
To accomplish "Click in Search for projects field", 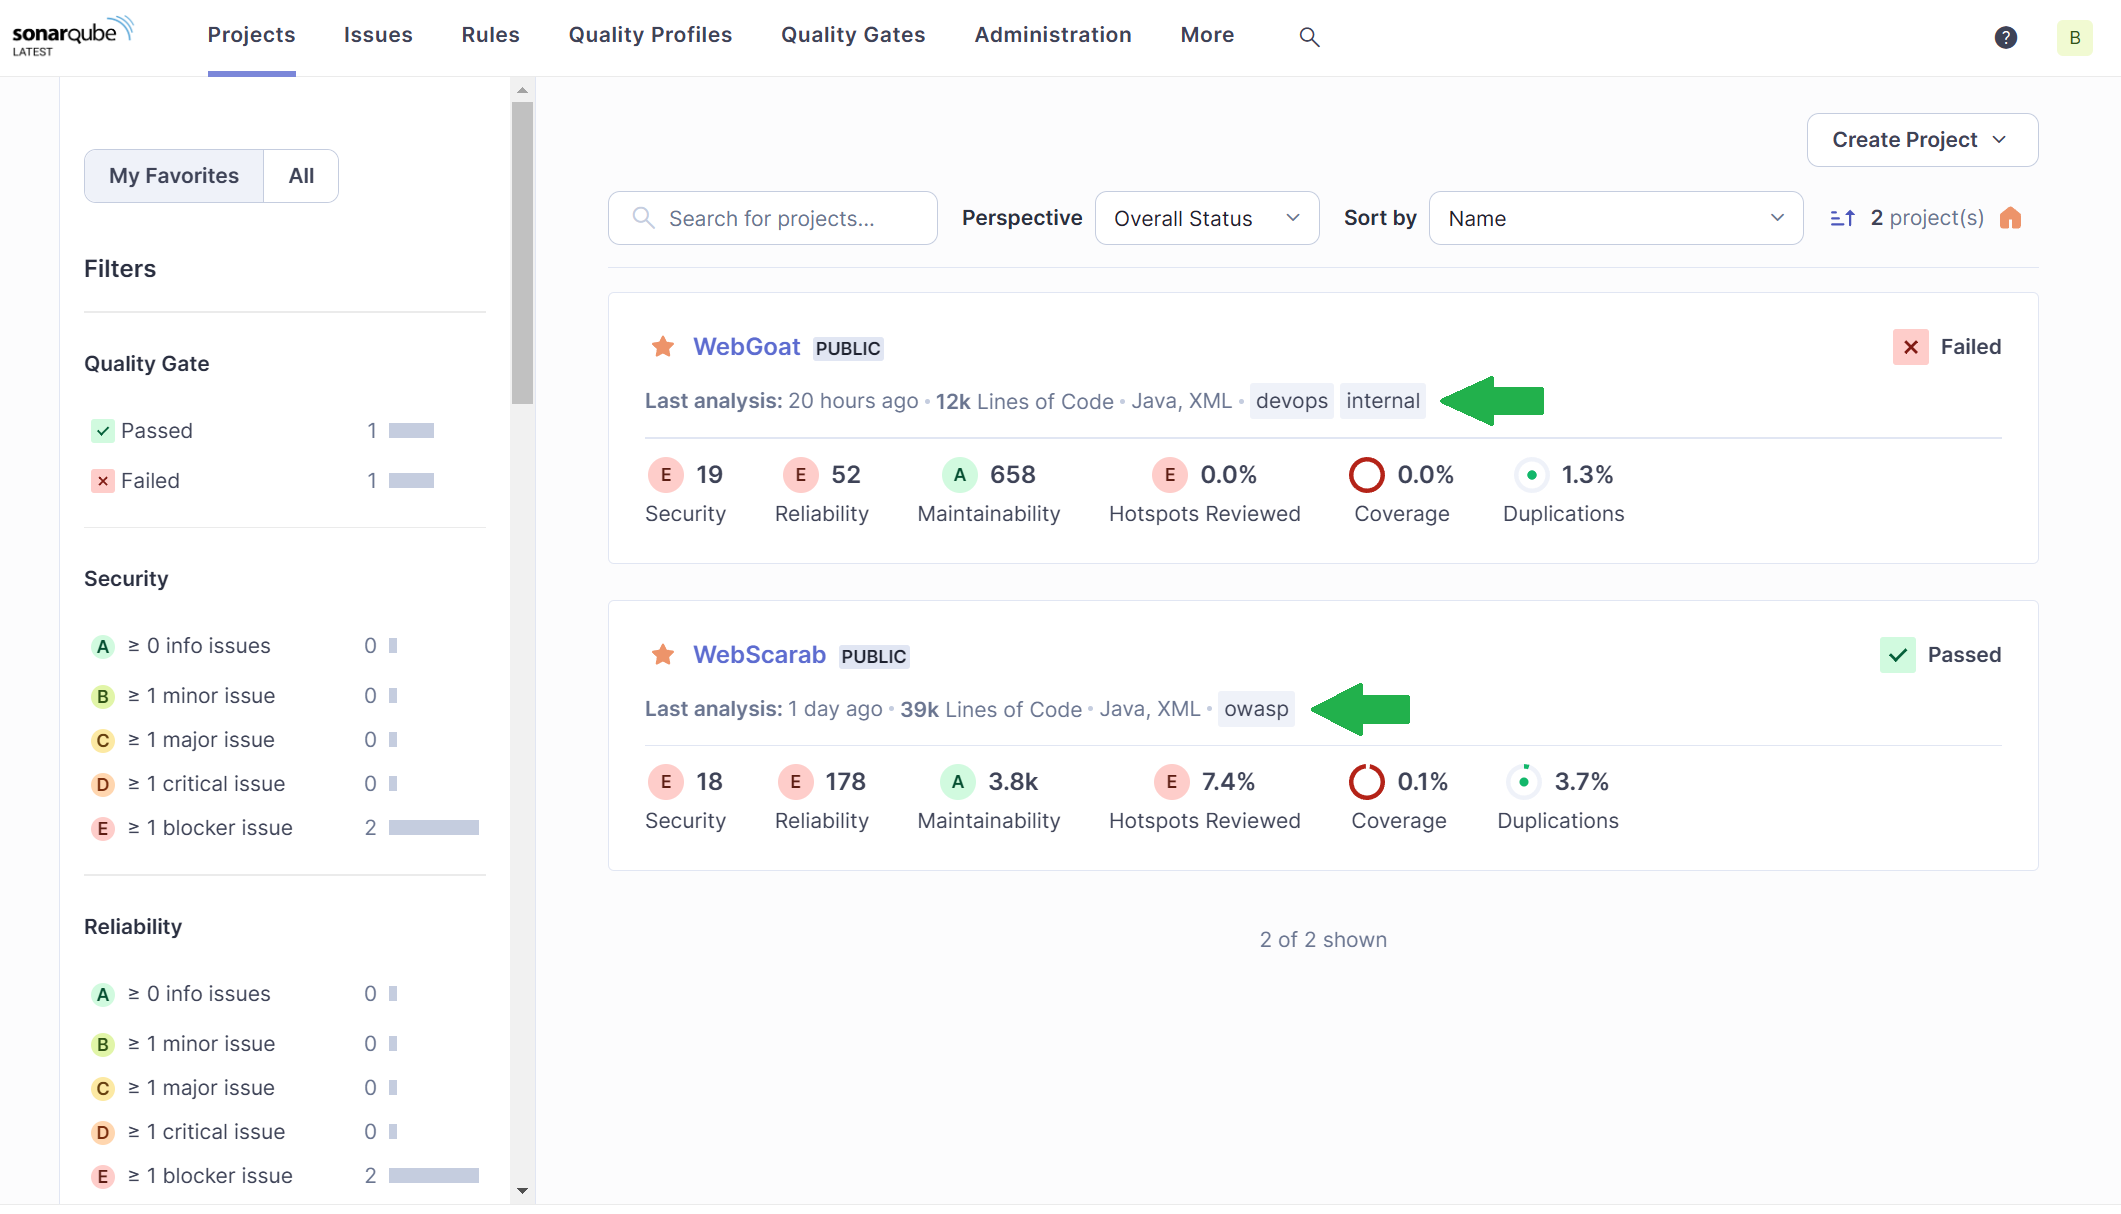I will click(772, 218).
